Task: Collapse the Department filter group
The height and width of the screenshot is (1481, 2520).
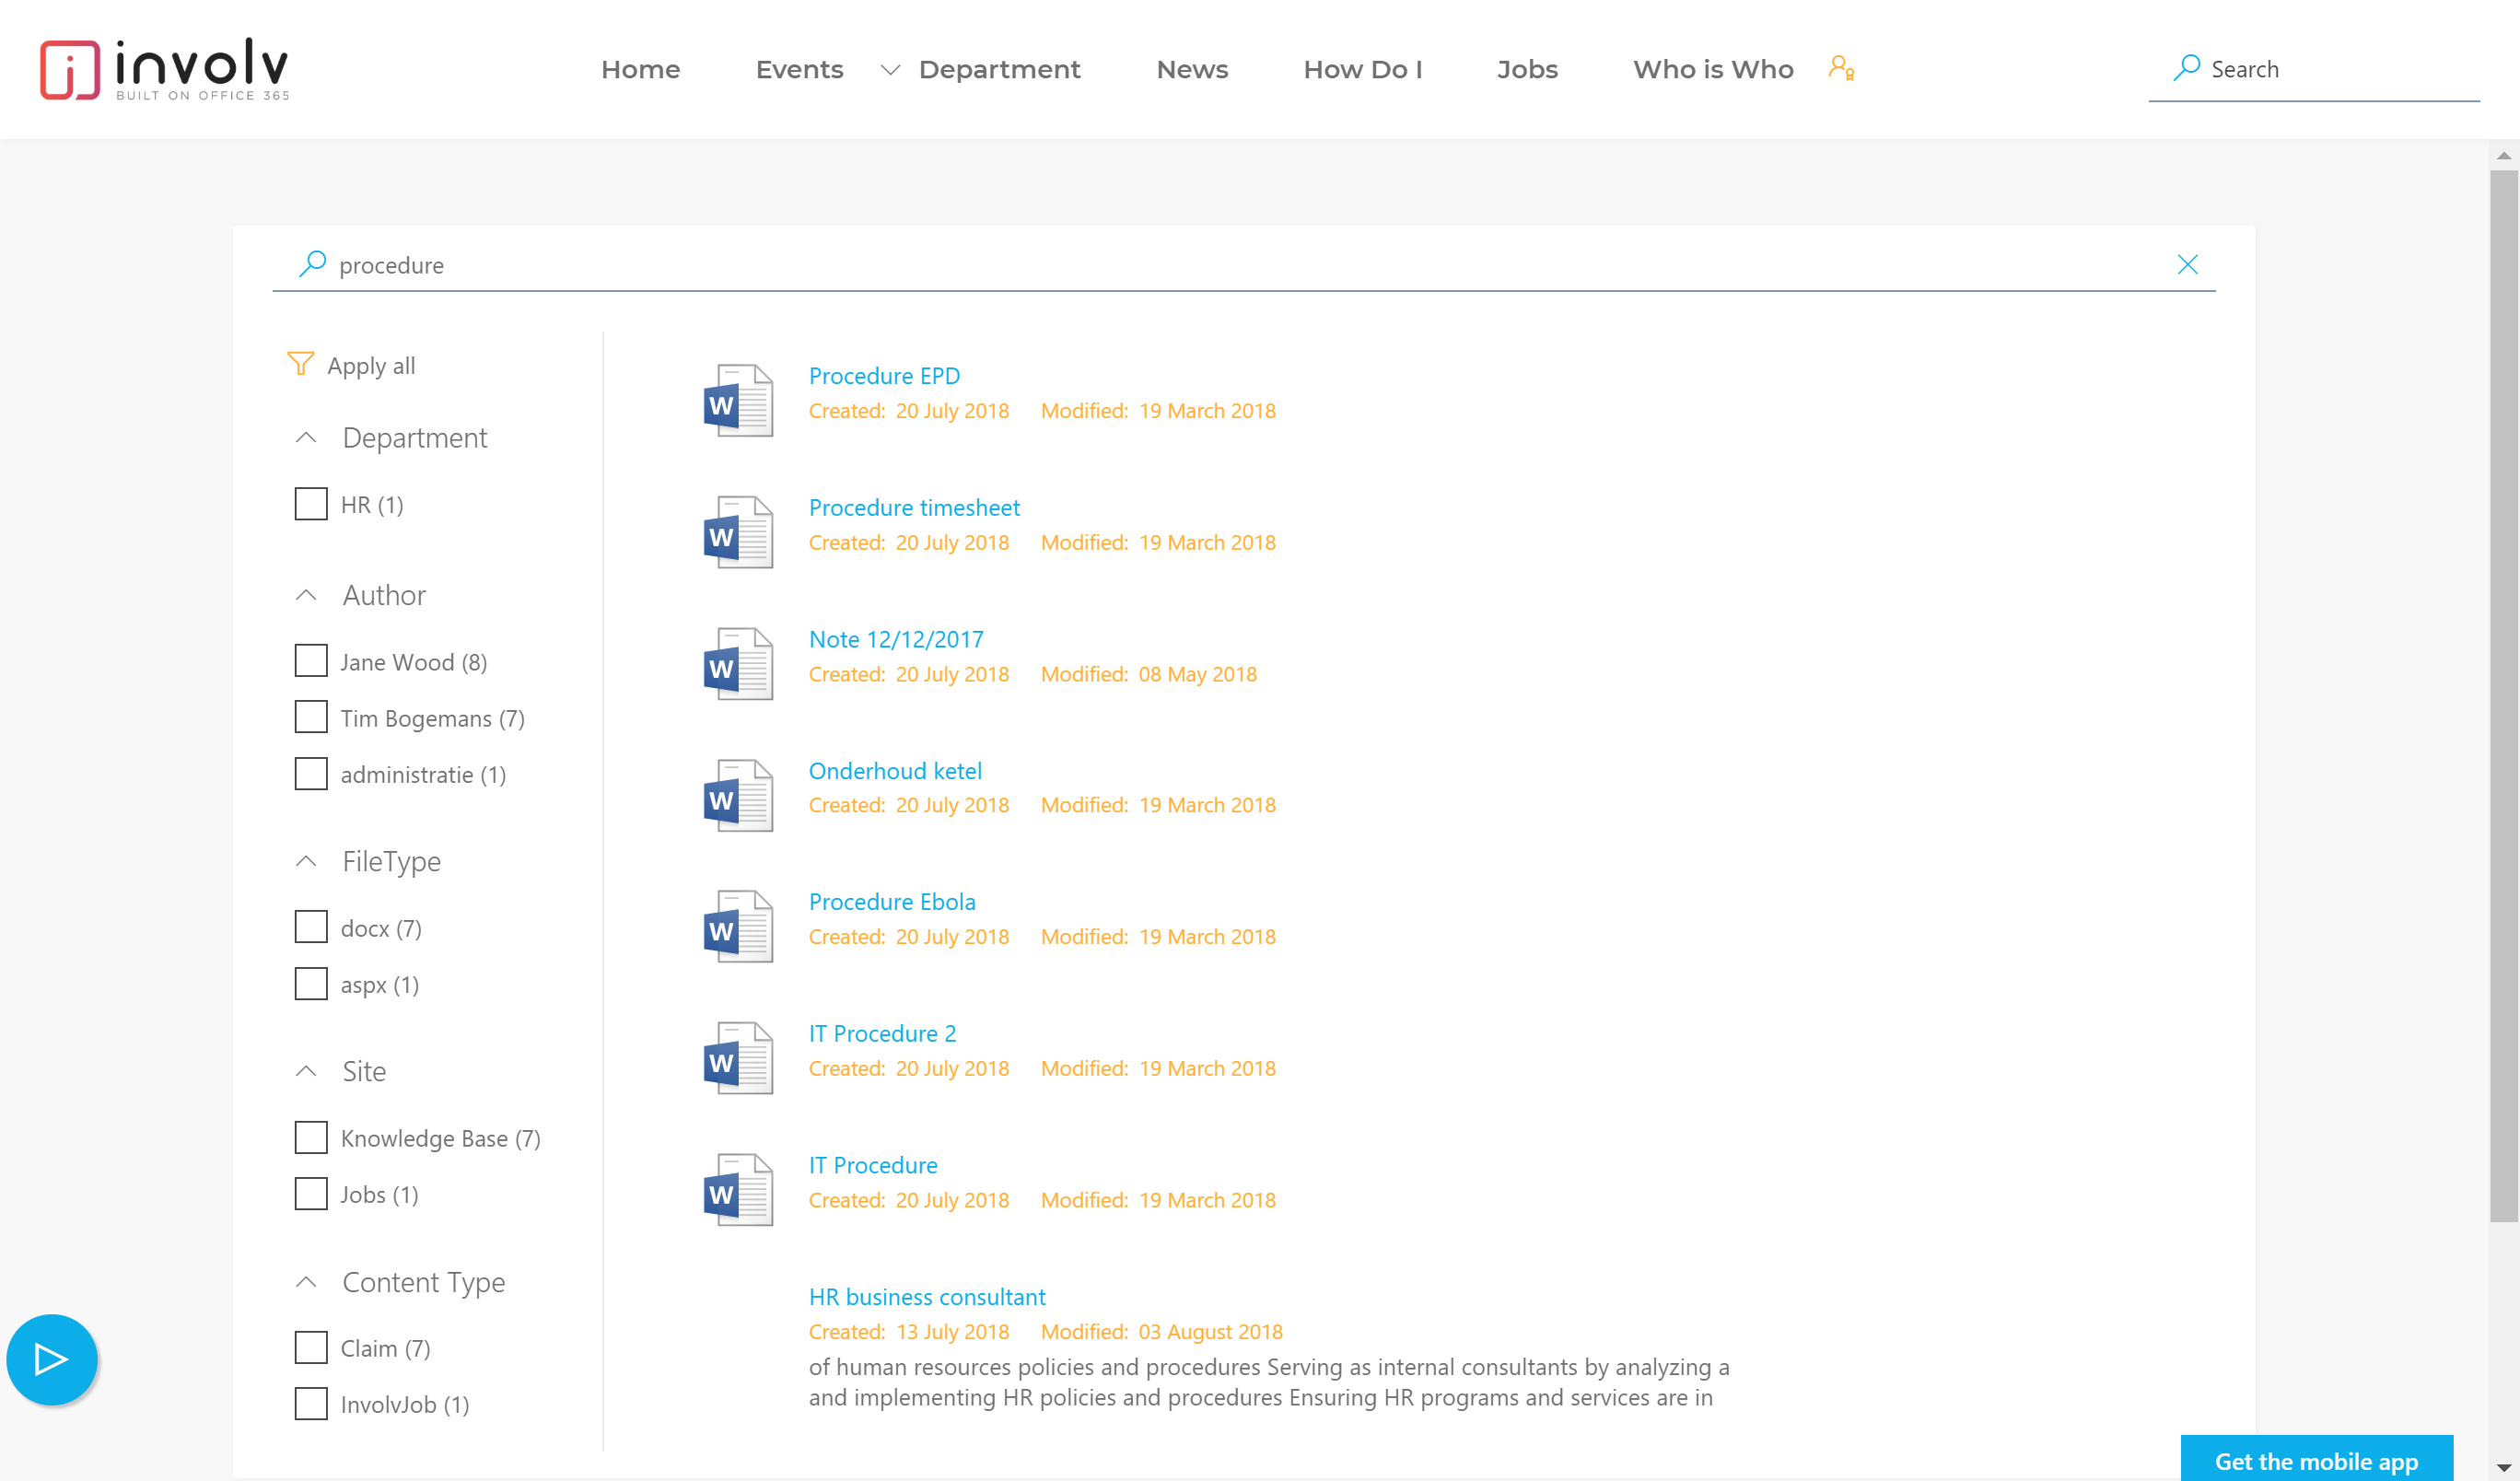Action: 306,438
